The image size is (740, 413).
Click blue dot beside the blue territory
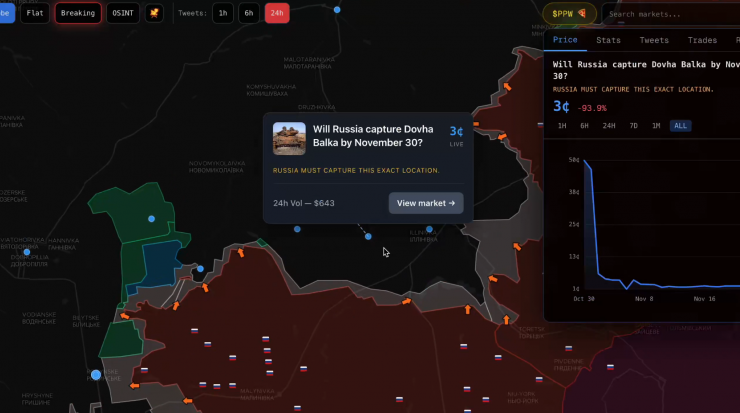click(200, 268)
